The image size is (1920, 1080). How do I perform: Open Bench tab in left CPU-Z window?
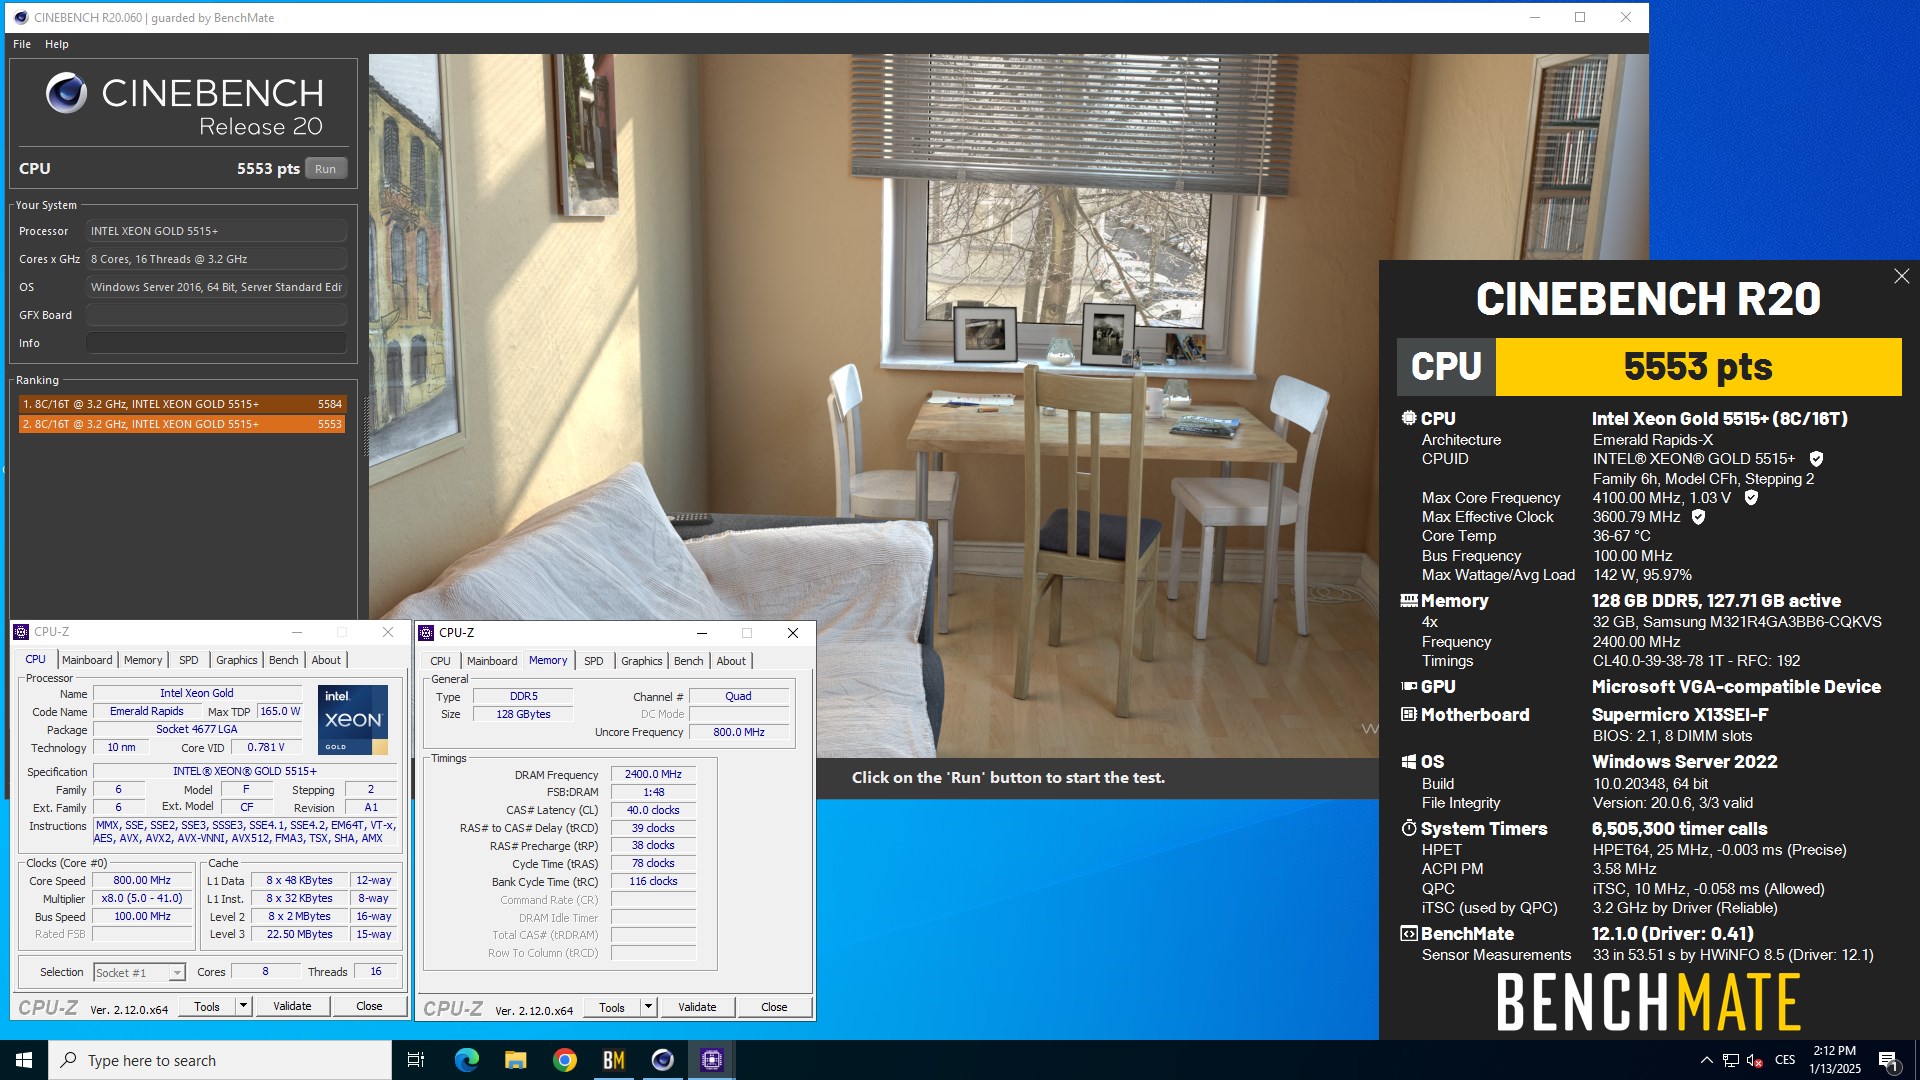tap(284, 660)
